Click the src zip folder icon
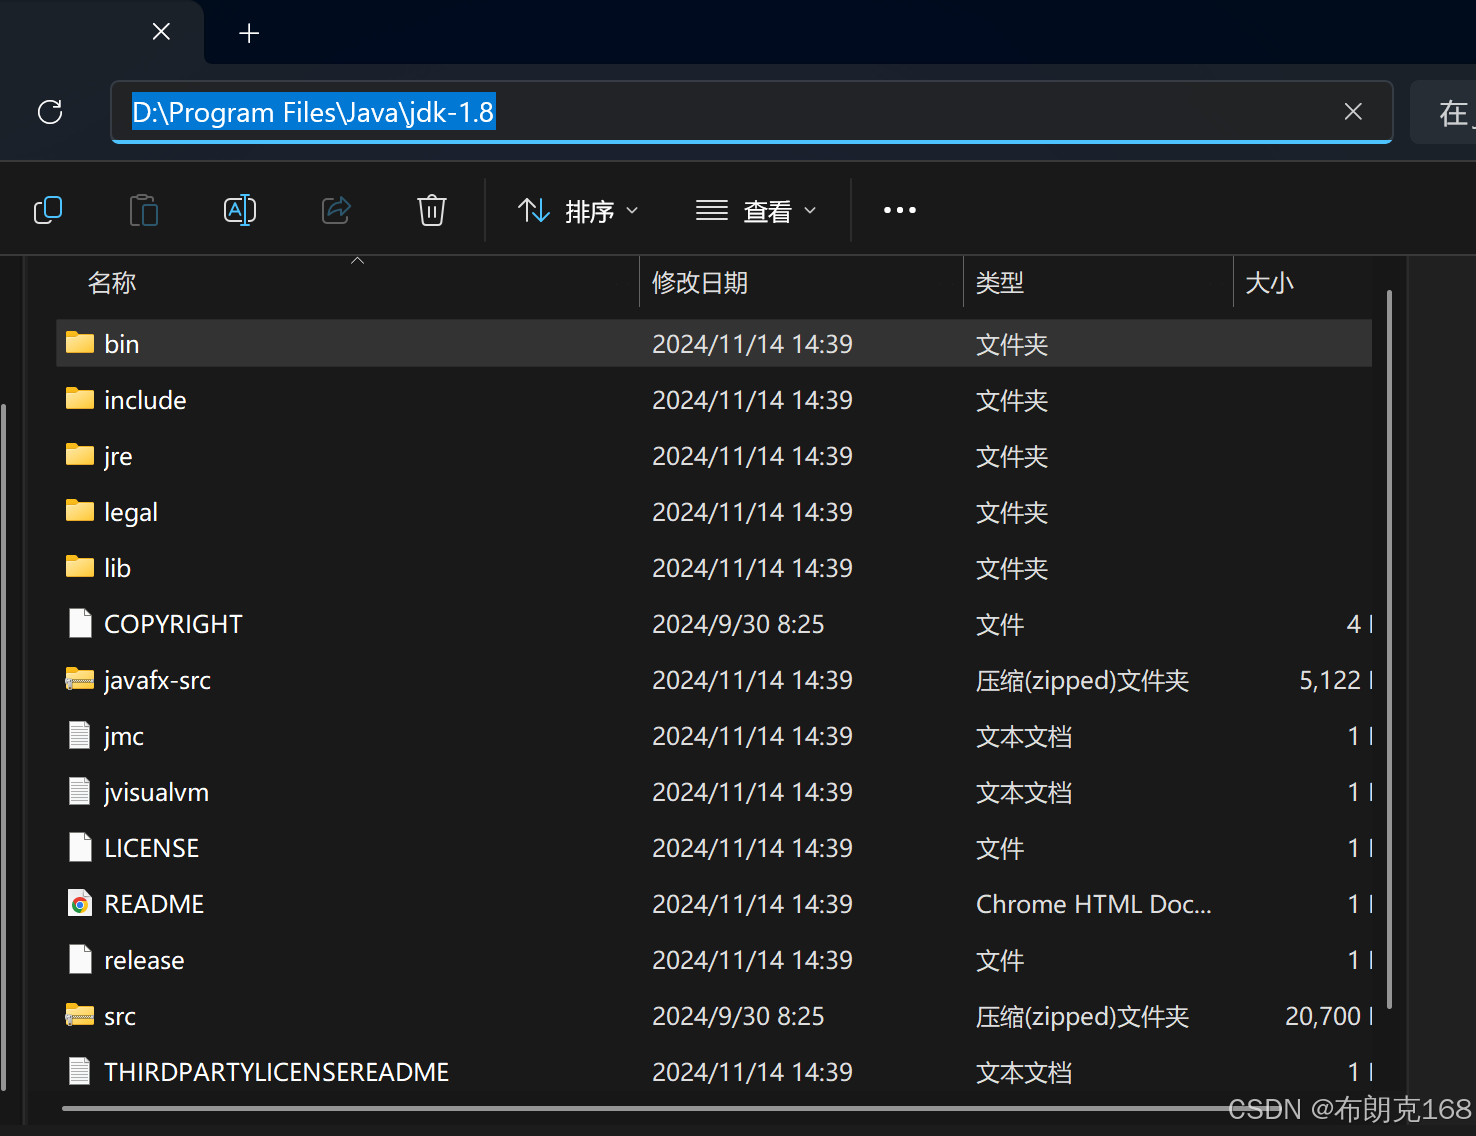Screen dimensions: 1476x1136 point(80,1015)
